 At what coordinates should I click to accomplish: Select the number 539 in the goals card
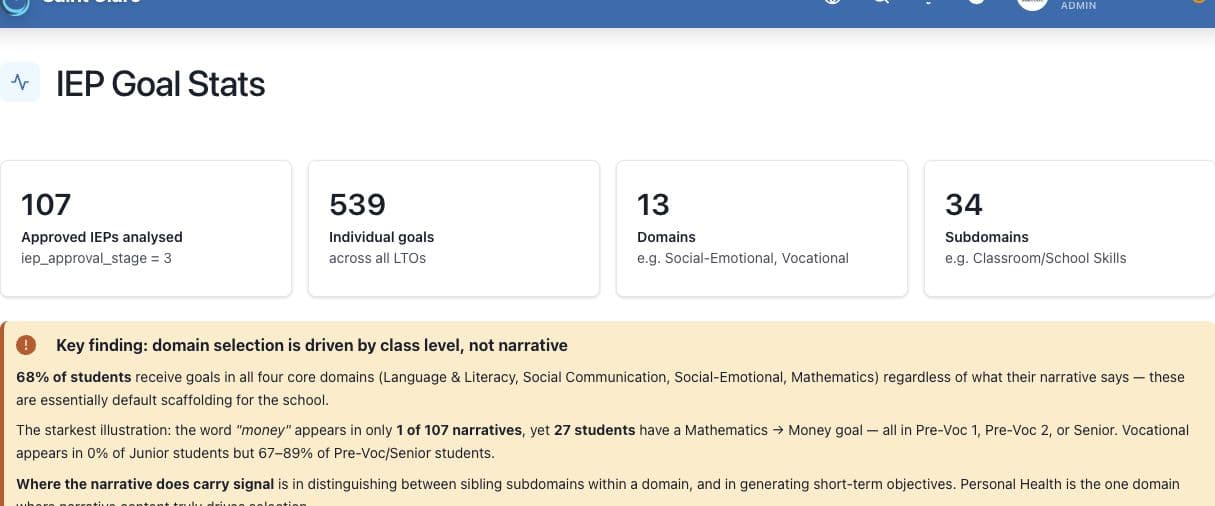(357, 205)
